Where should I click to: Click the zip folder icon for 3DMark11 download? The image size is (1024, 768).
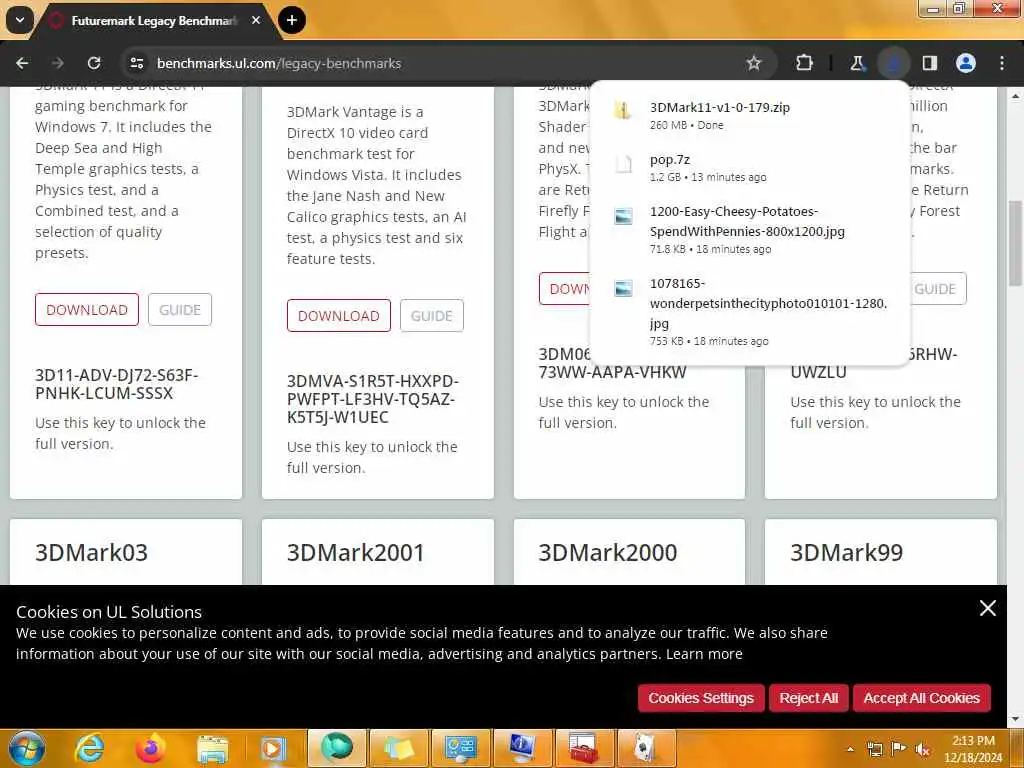point(623,111)
